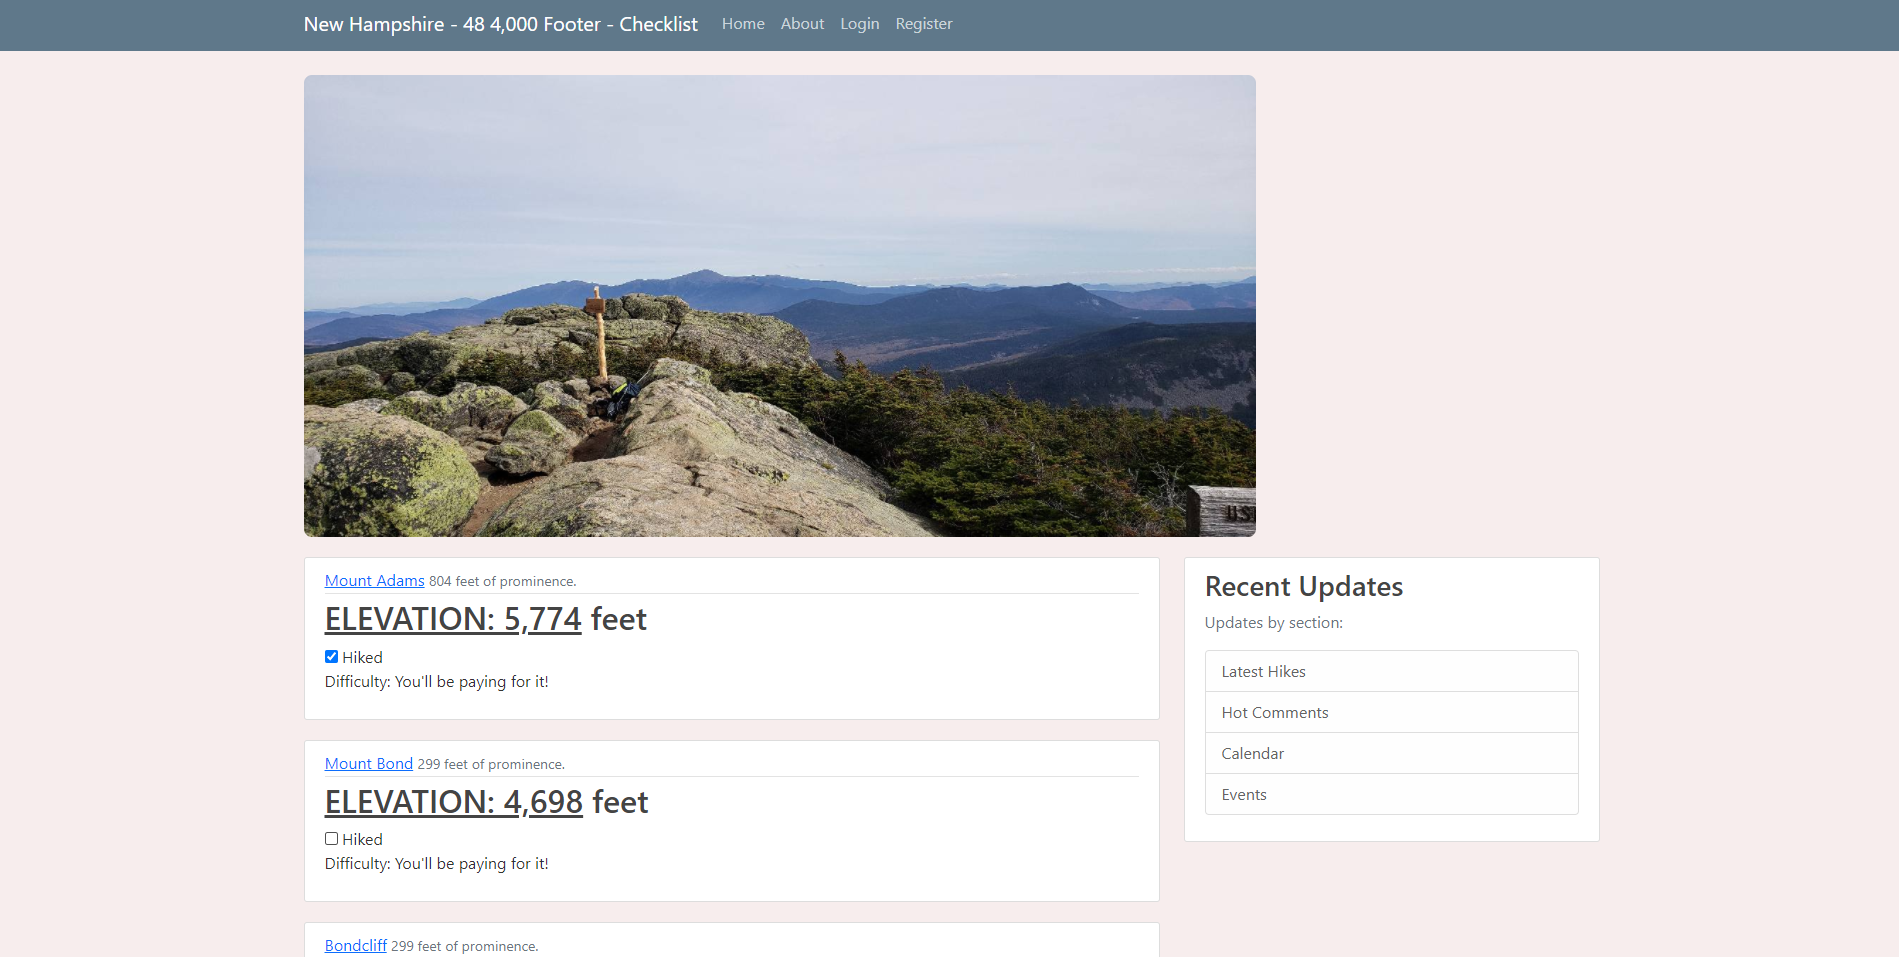1899x957 pixels.
Task: Open the Mount Bond peak page
Action: point(368,763)
